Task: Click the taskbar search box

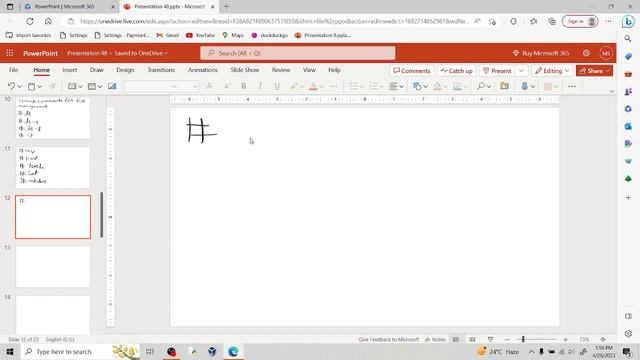Action: (80, 351)
